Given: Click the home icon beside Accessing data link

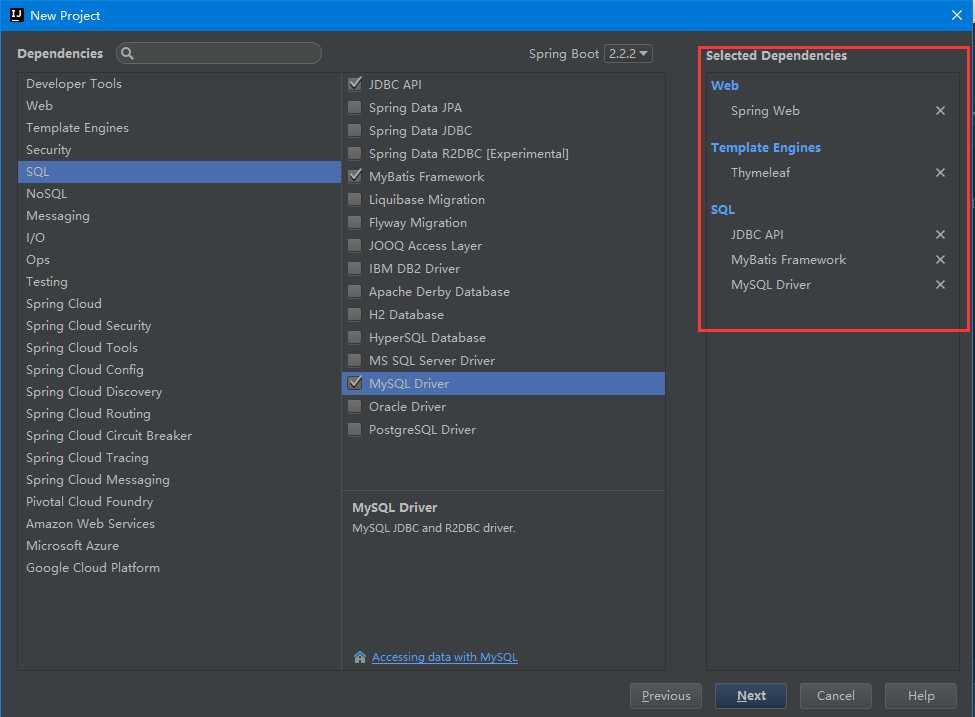Looking at the screenshot, I should [359, 657].
